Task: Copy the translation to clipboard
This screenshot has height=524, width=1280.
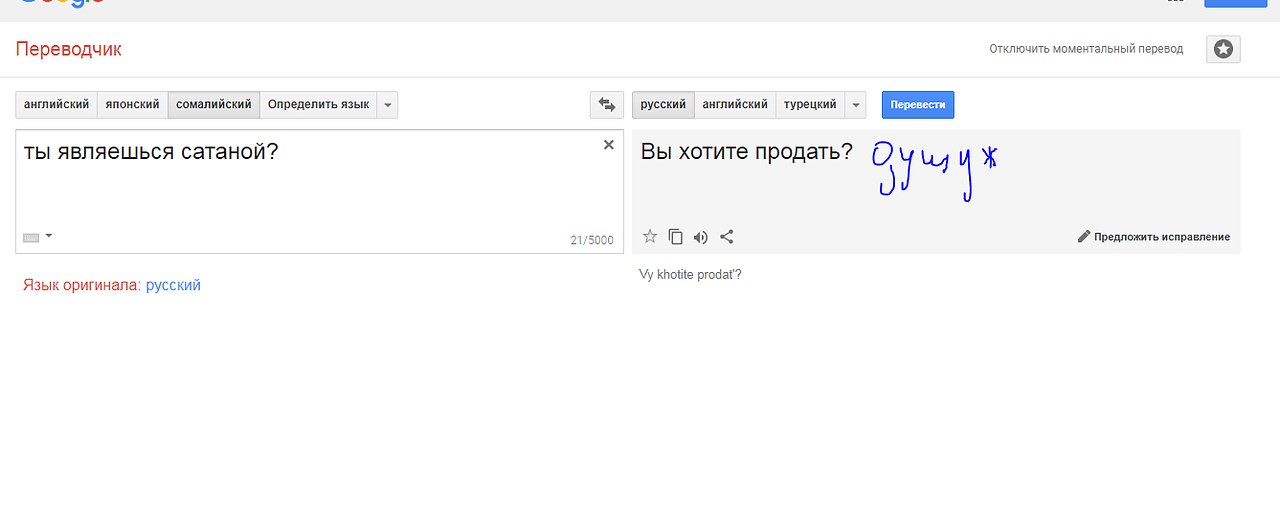Action: [x=676, y=237]
